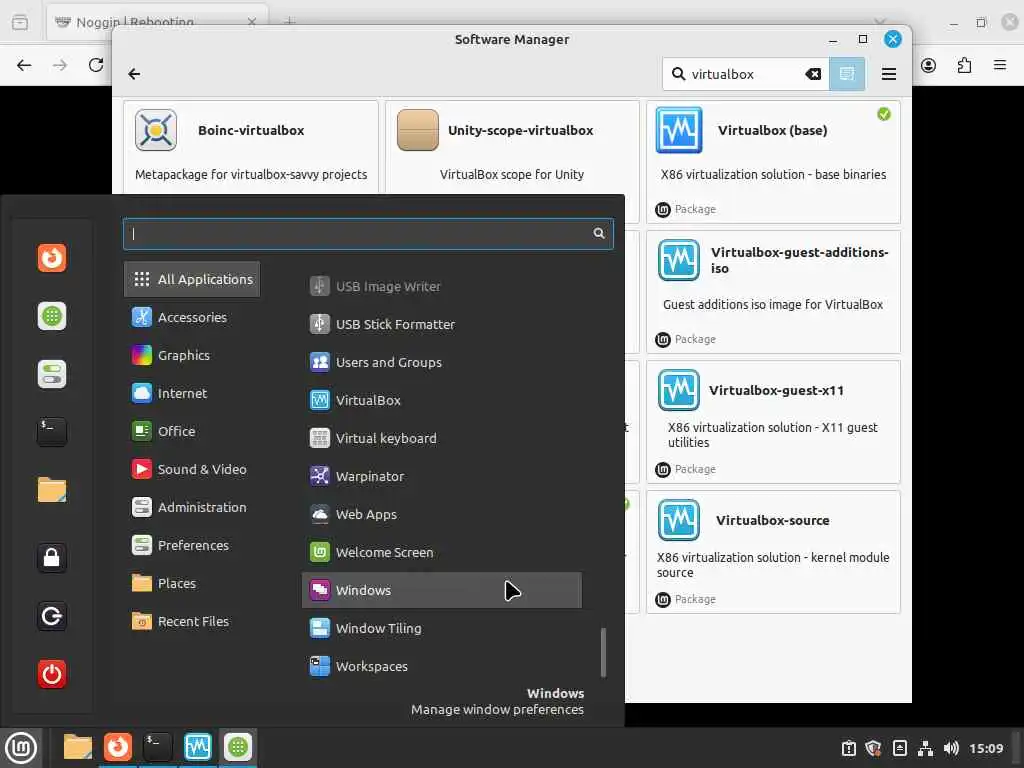This screenshot has width=1024, height=768.
Task: Click Software Manager search field
Action: 746,74
